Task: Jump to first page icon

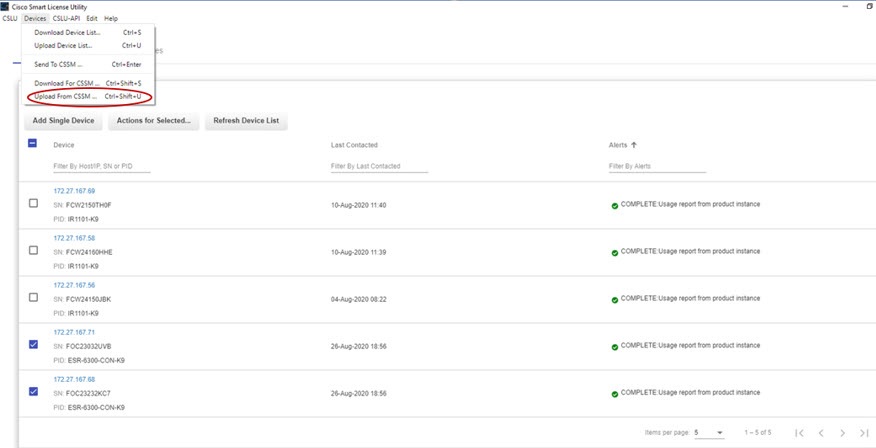Action: pyautogui.click(x=799, y=432)
